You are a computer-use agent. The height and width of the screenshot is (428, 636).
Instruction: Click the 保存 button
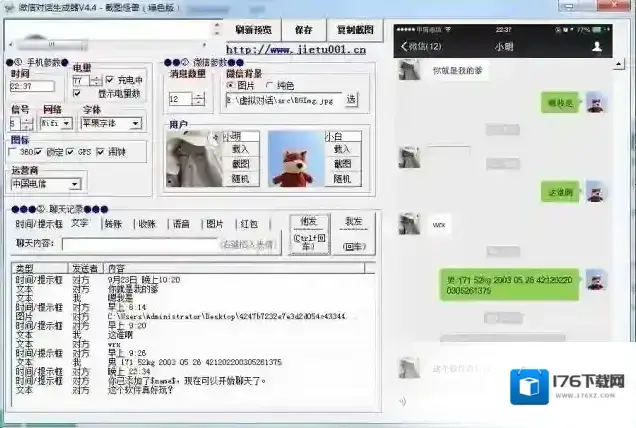tap(303, 30)
